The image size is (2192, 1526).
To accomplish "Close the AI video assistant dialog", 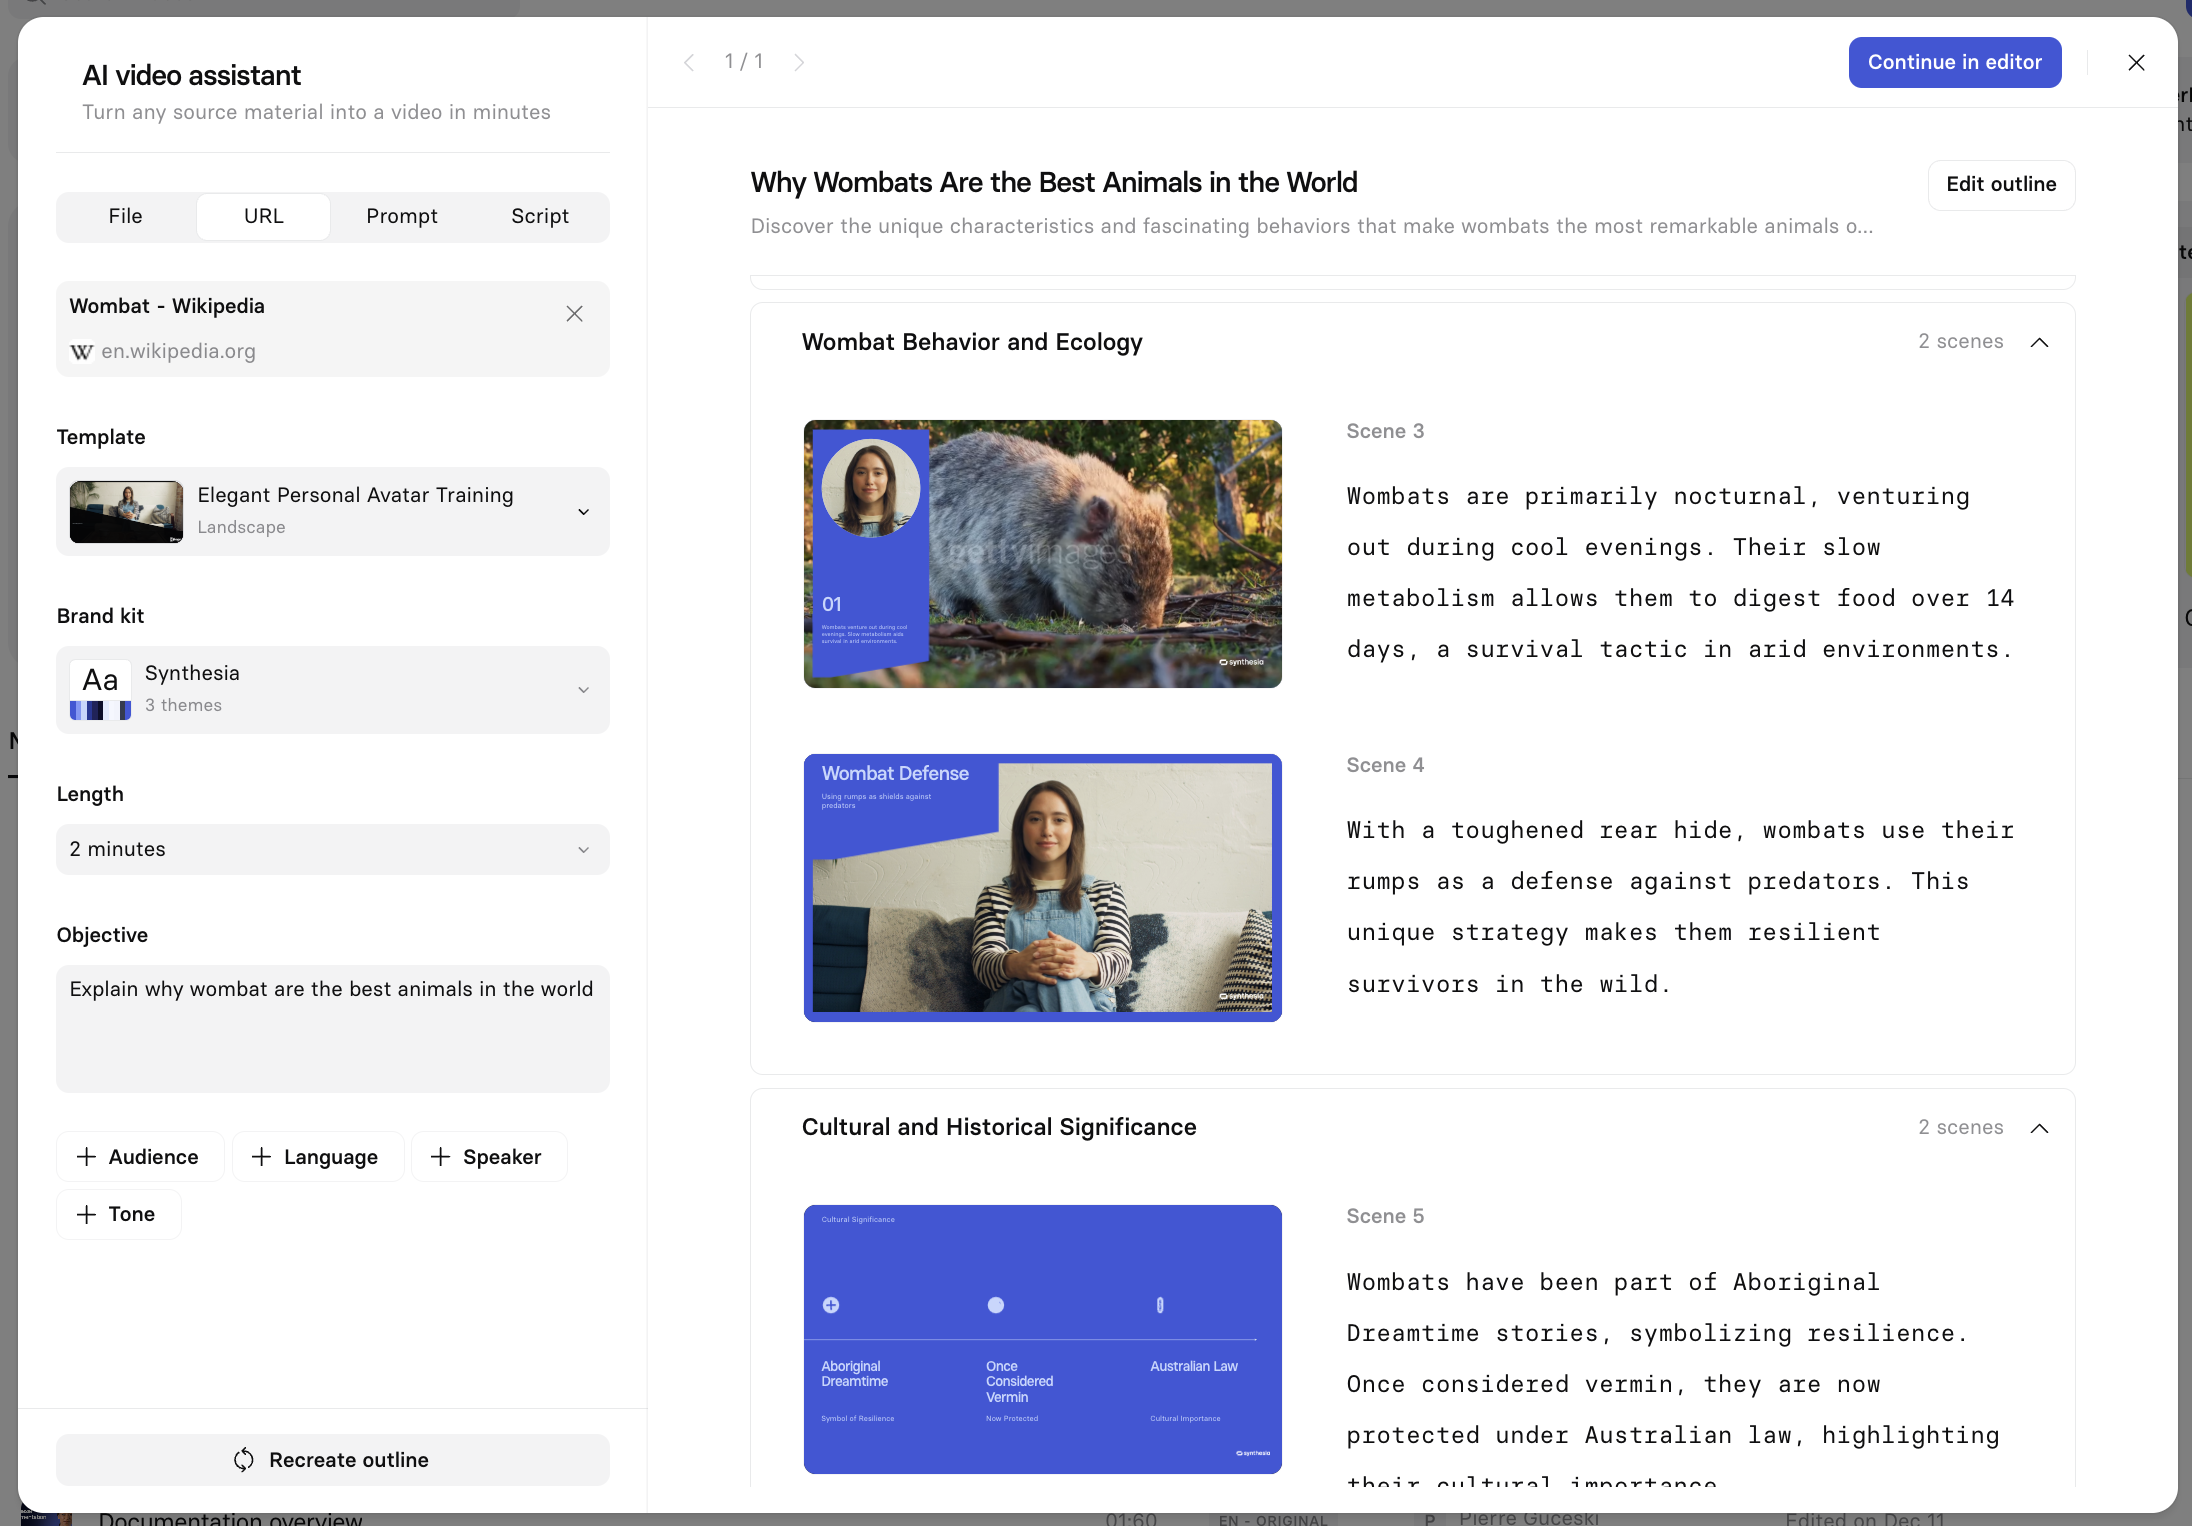I will point(2136,63).
